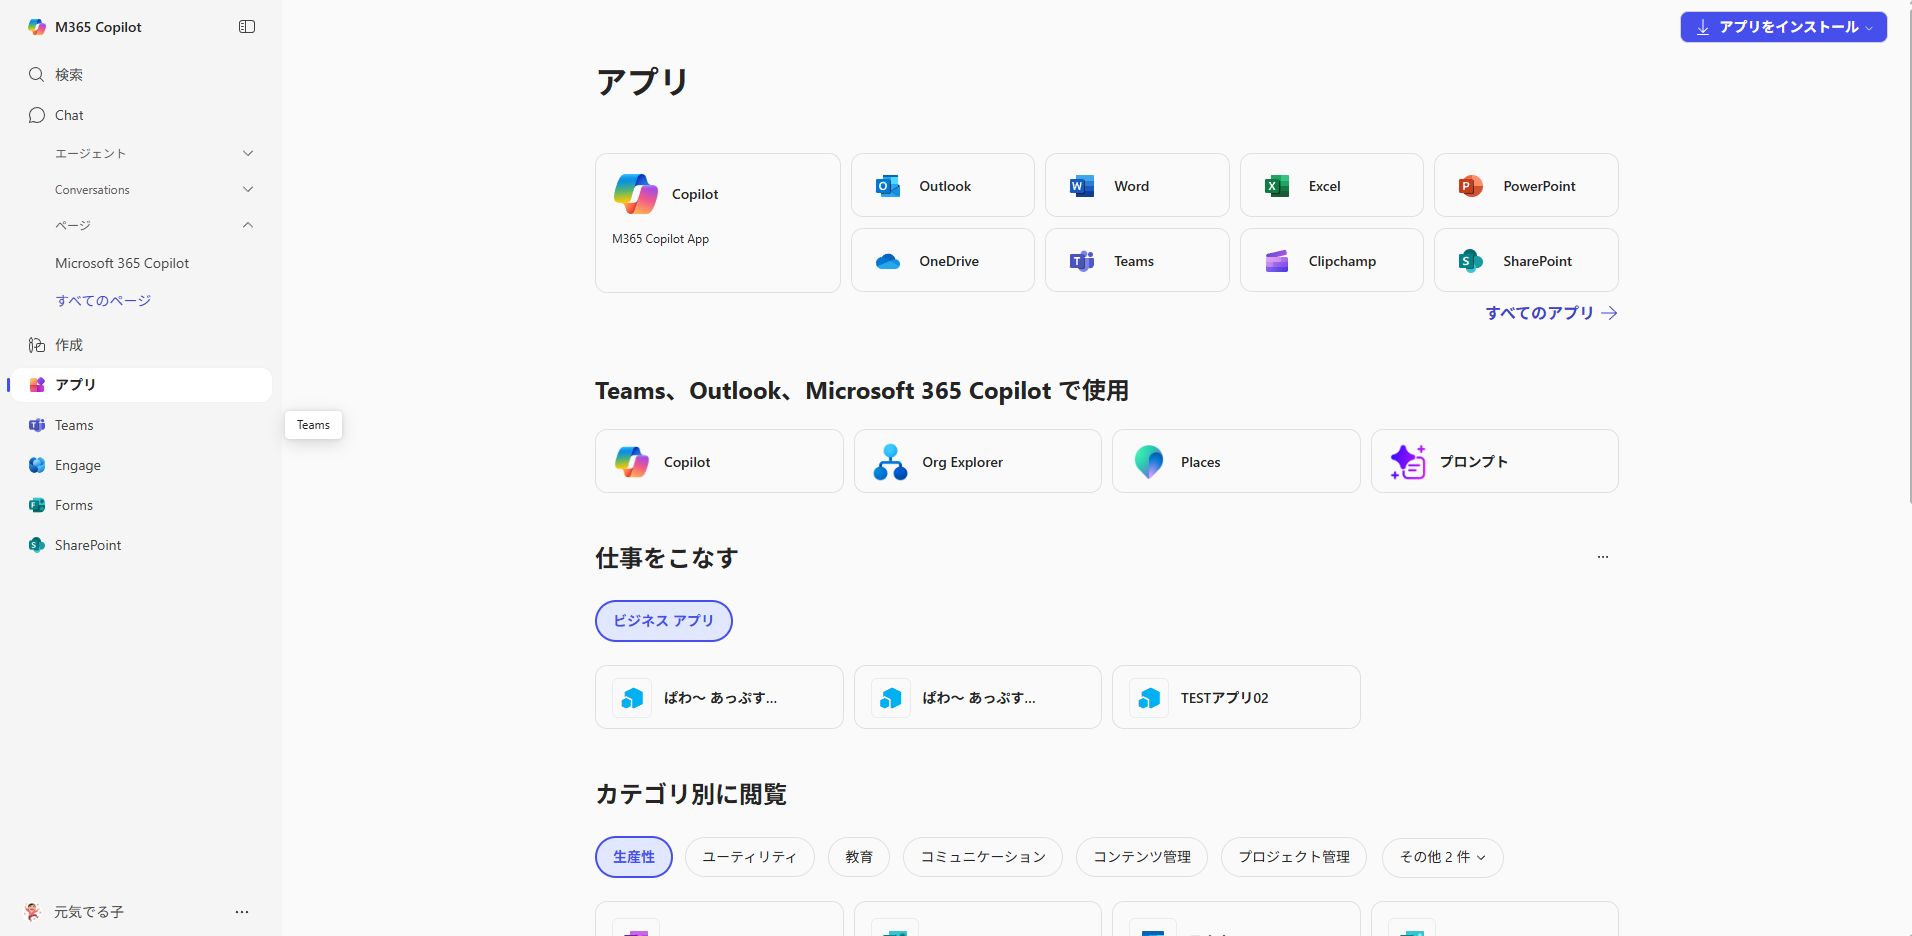Click the SharePoint icon in the sidebar

(x=37, y=545)
